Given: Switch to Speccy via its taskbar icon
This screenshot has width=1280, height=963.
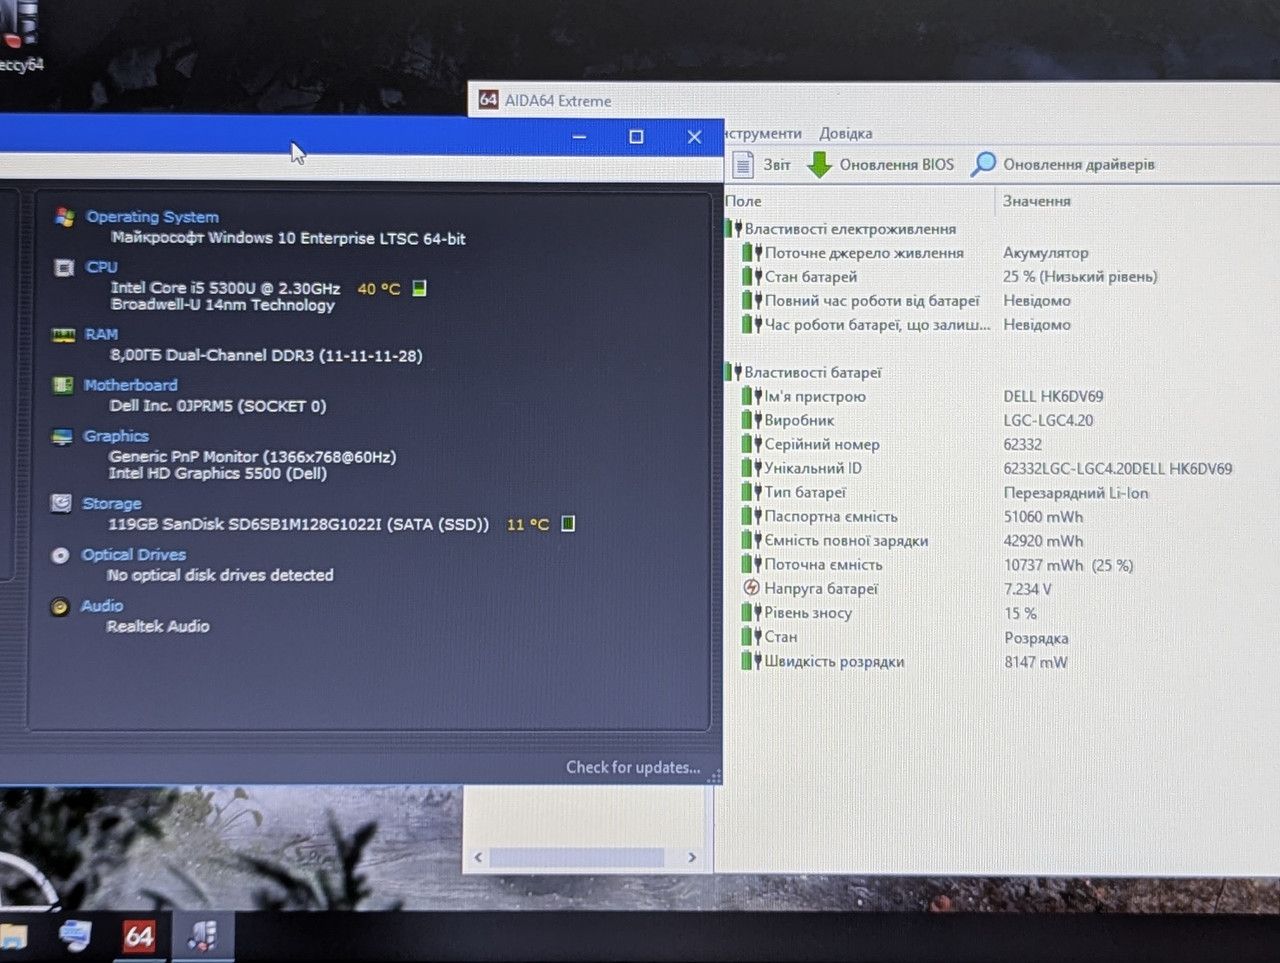Looking at the screenshot, I should click(203, 937).
